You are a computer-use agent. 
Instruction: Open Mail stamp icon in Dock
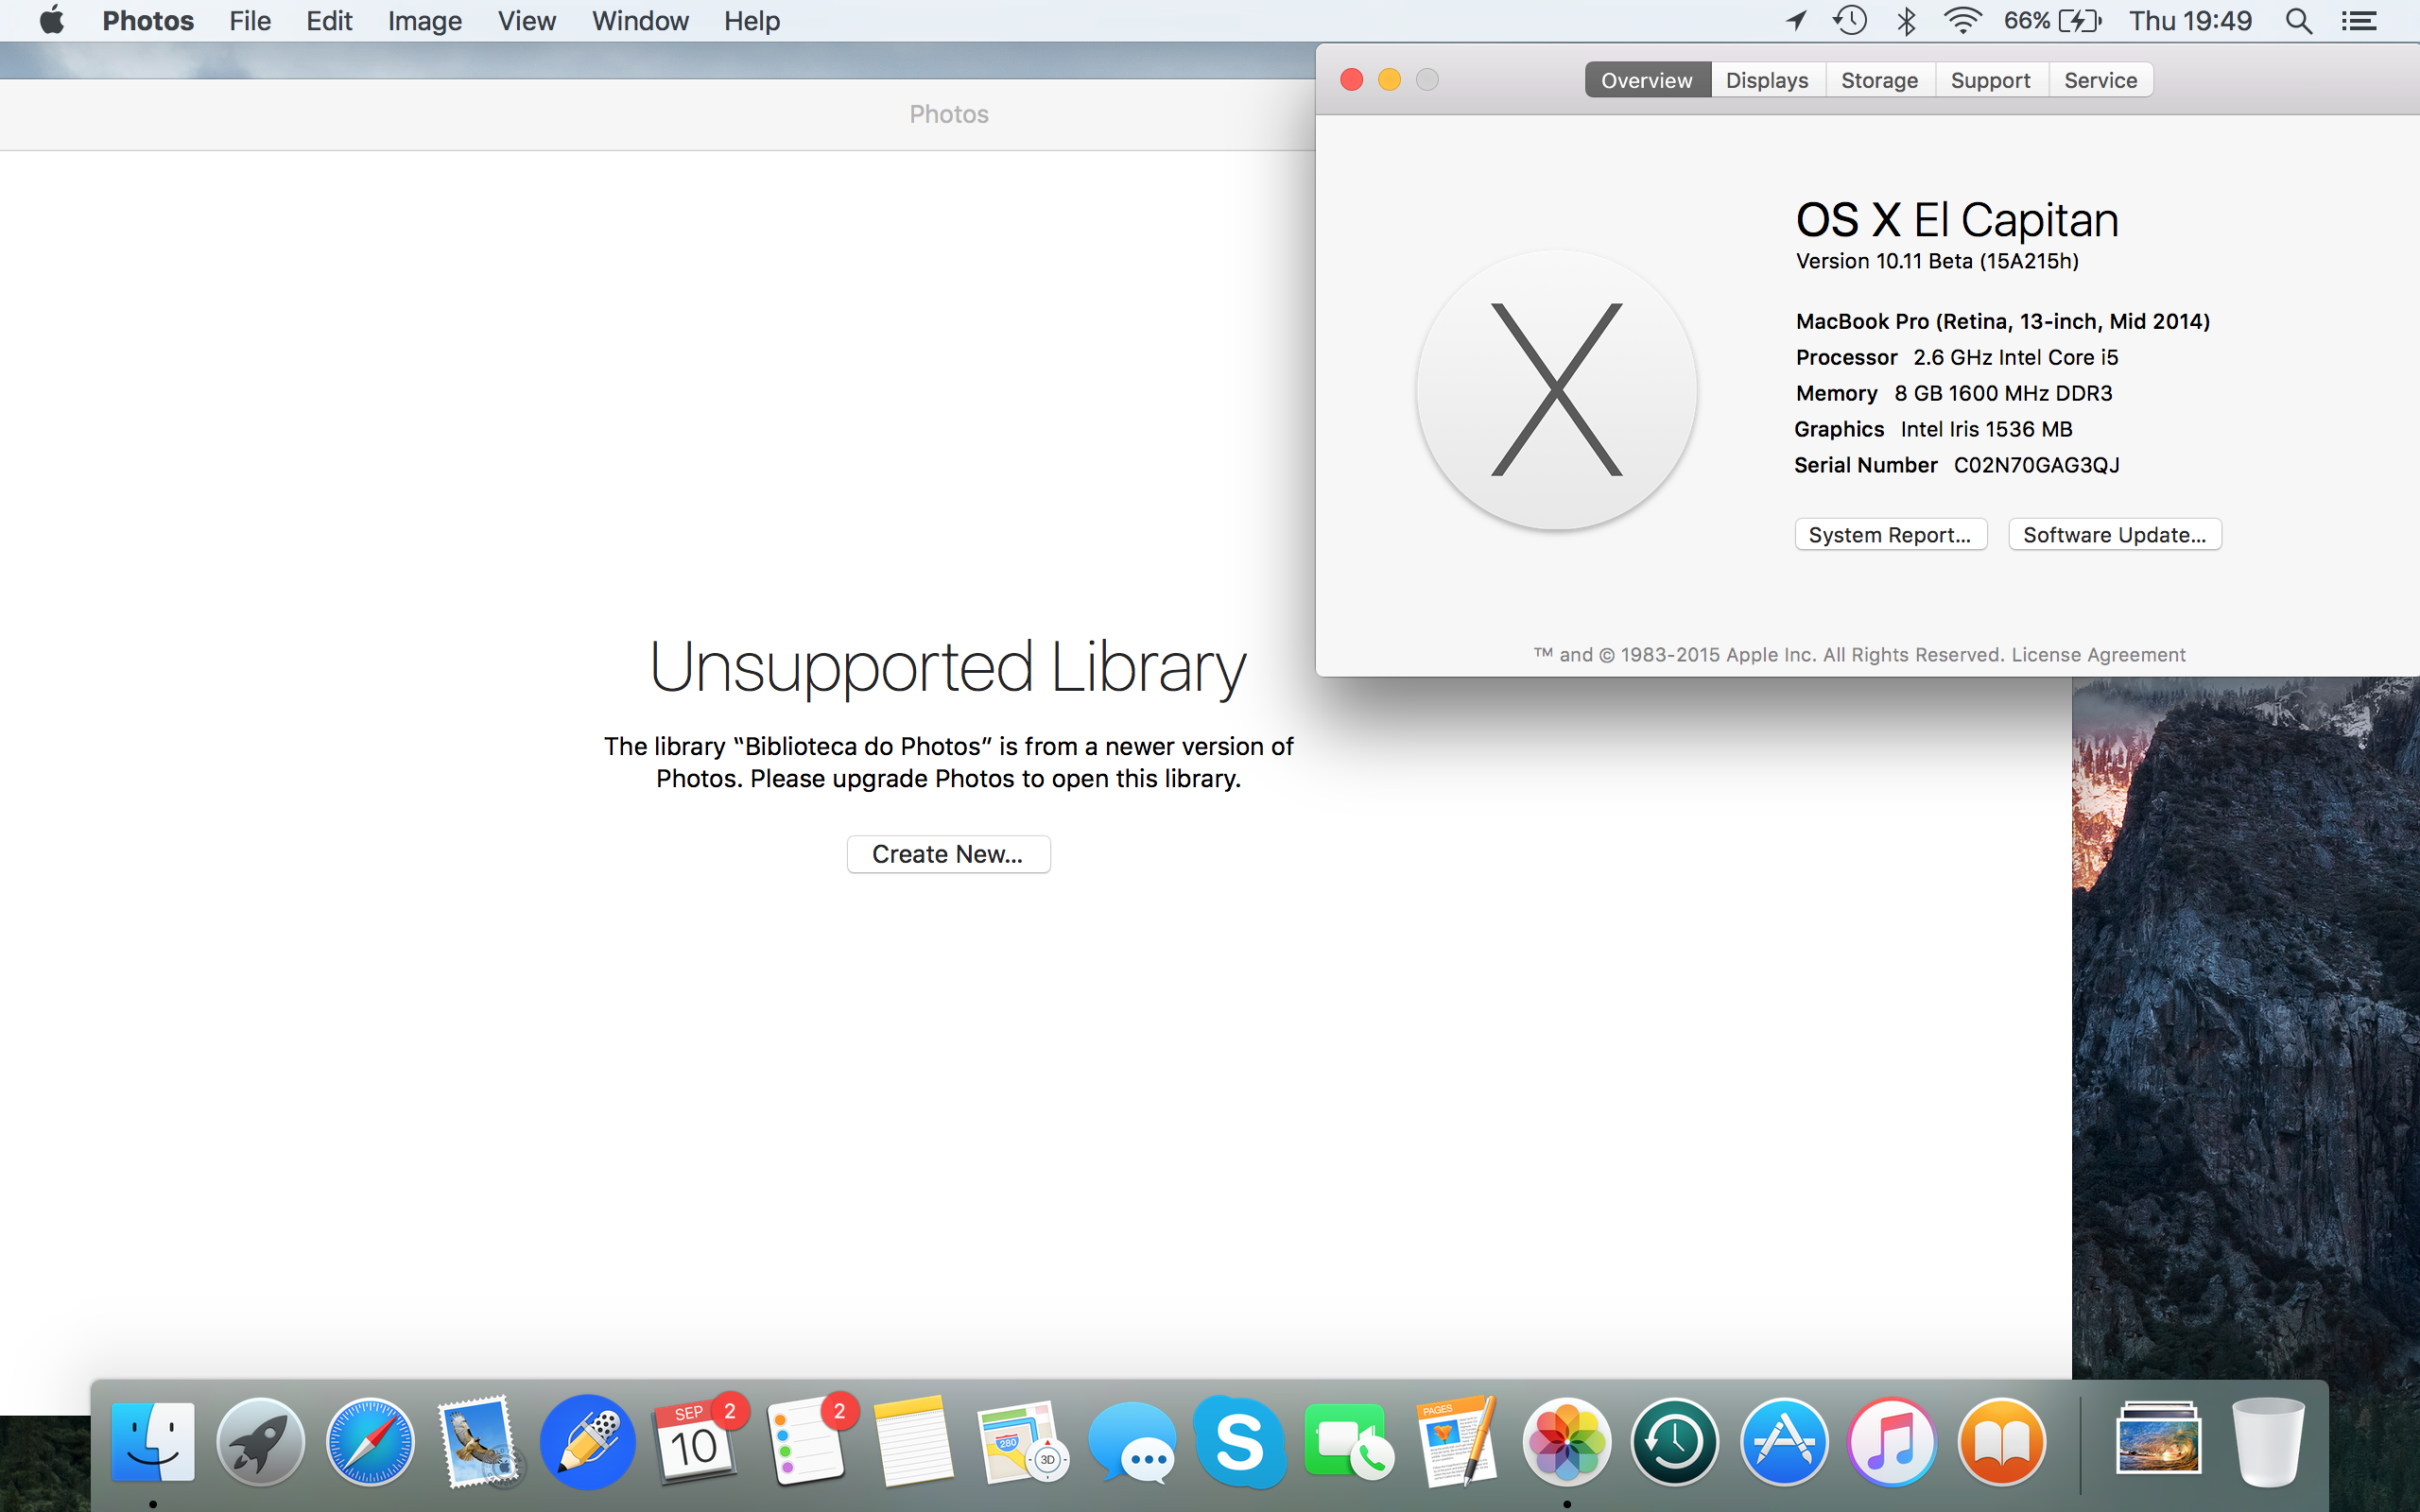[x=479, y=1442]
